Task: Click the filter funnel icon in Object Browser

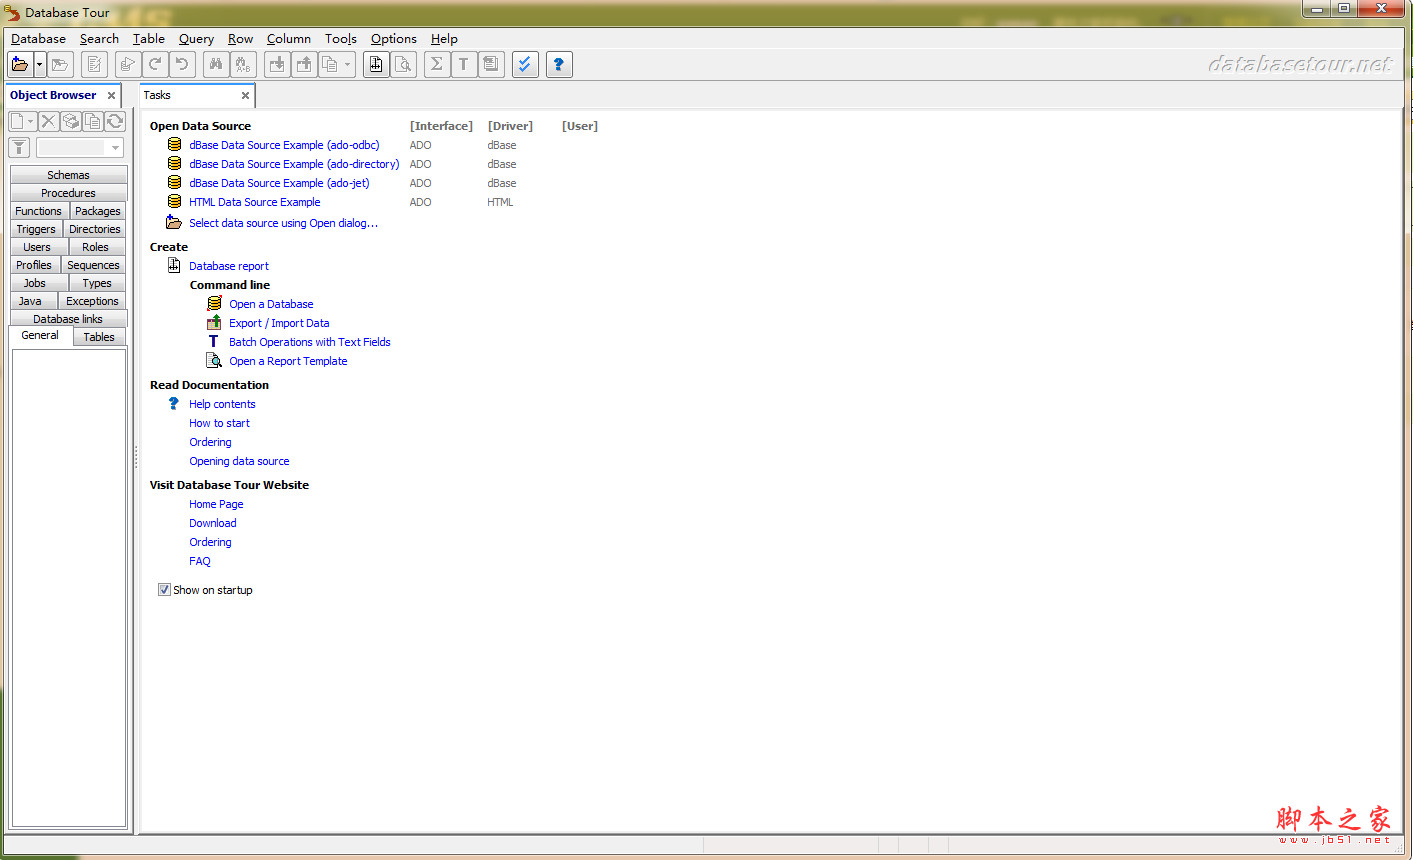Action: (19, 148)
